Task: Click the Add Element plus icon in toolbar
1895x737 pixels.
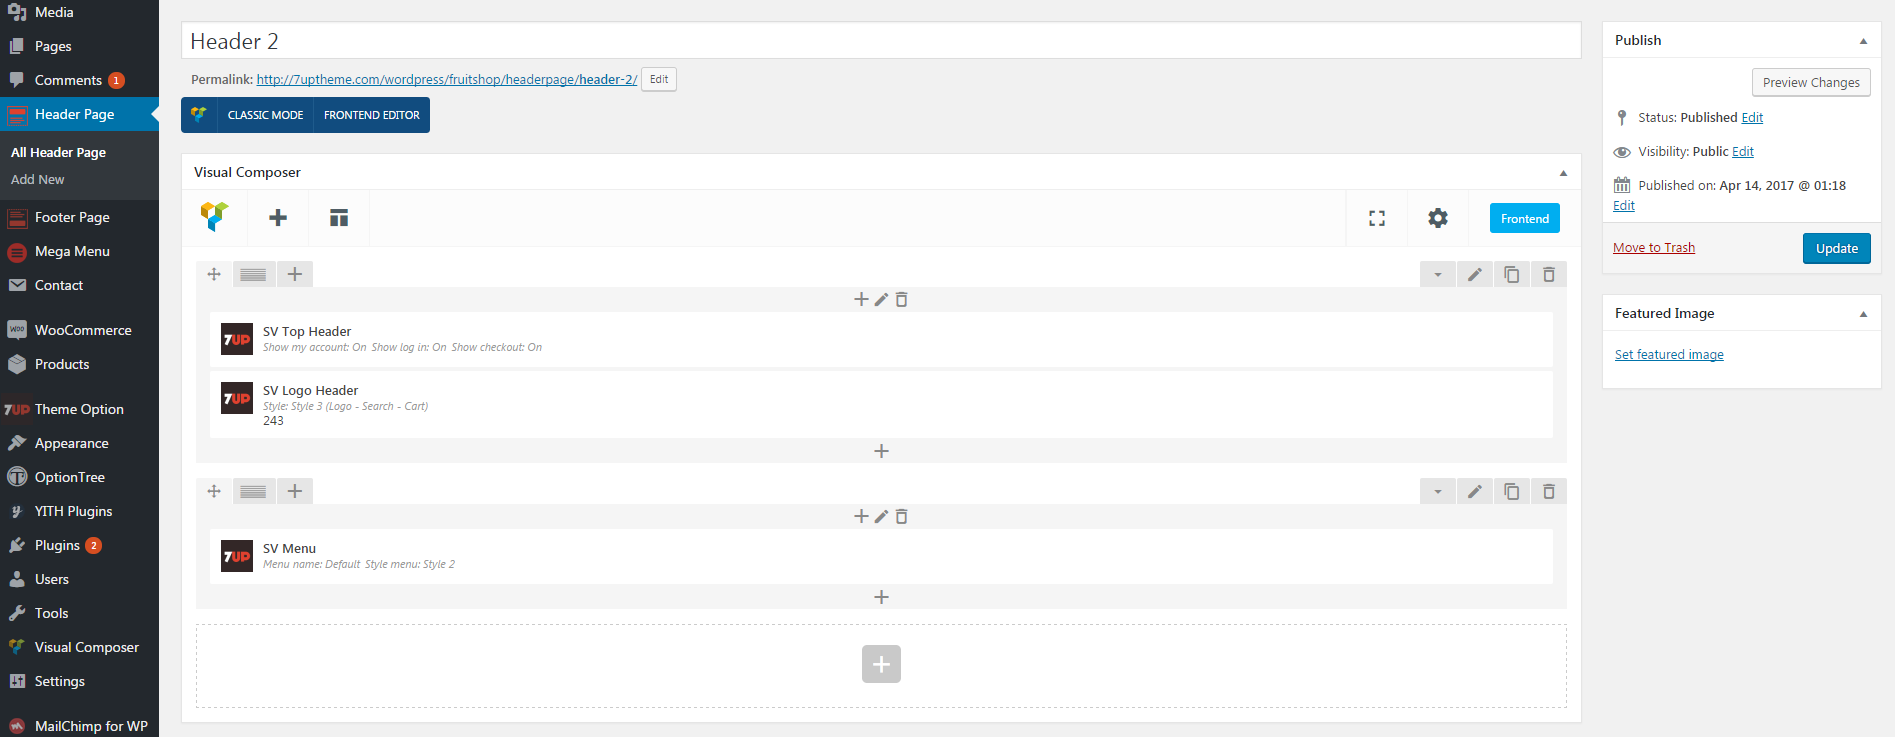Action: point(278,218)
